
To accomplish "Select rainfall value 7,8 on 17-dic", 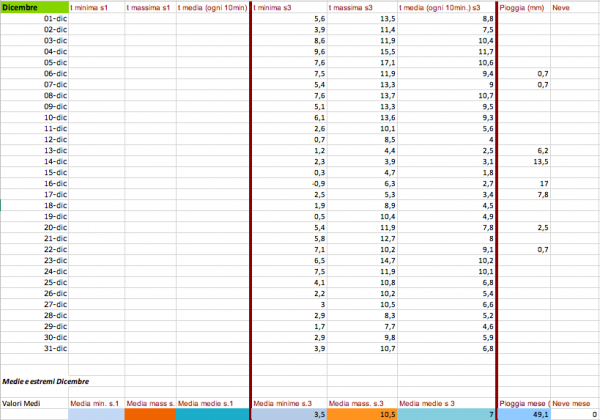I will point(524,194).
